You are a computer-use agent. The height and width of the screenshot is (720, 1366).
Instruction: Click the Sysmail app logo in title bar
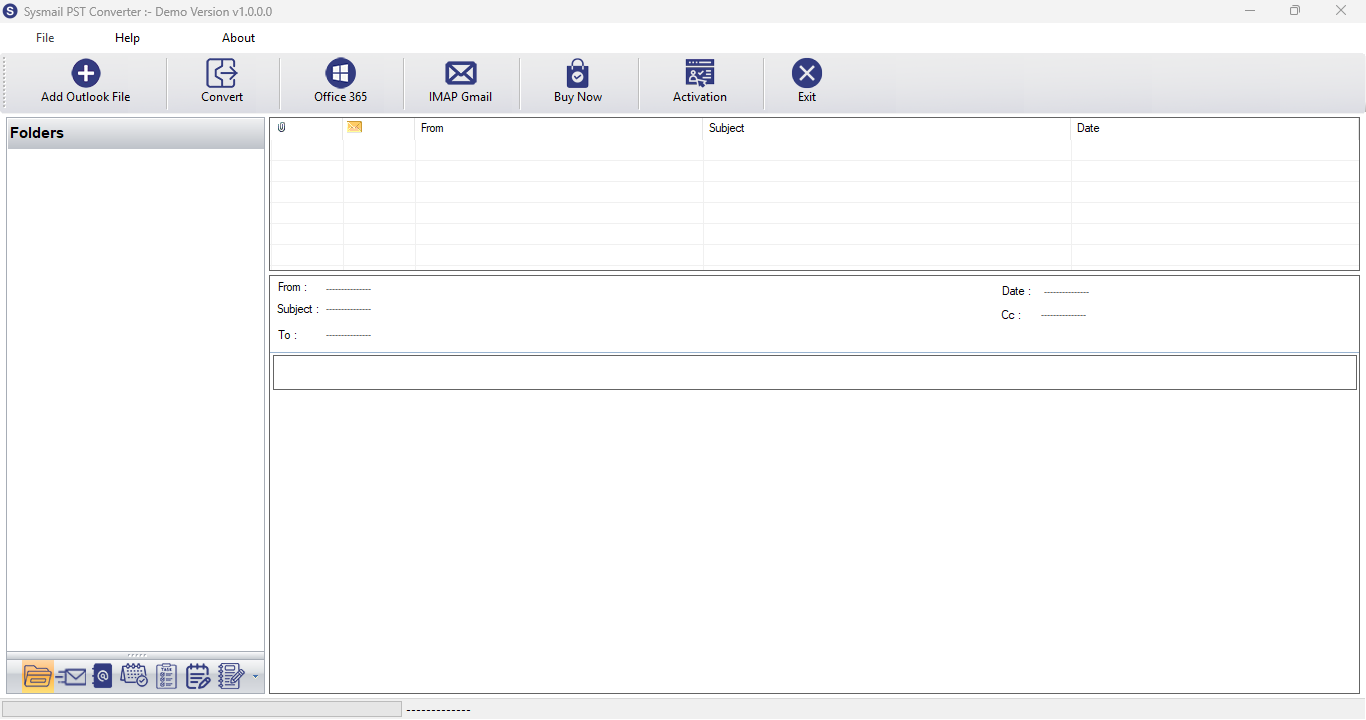pos(10,11)
